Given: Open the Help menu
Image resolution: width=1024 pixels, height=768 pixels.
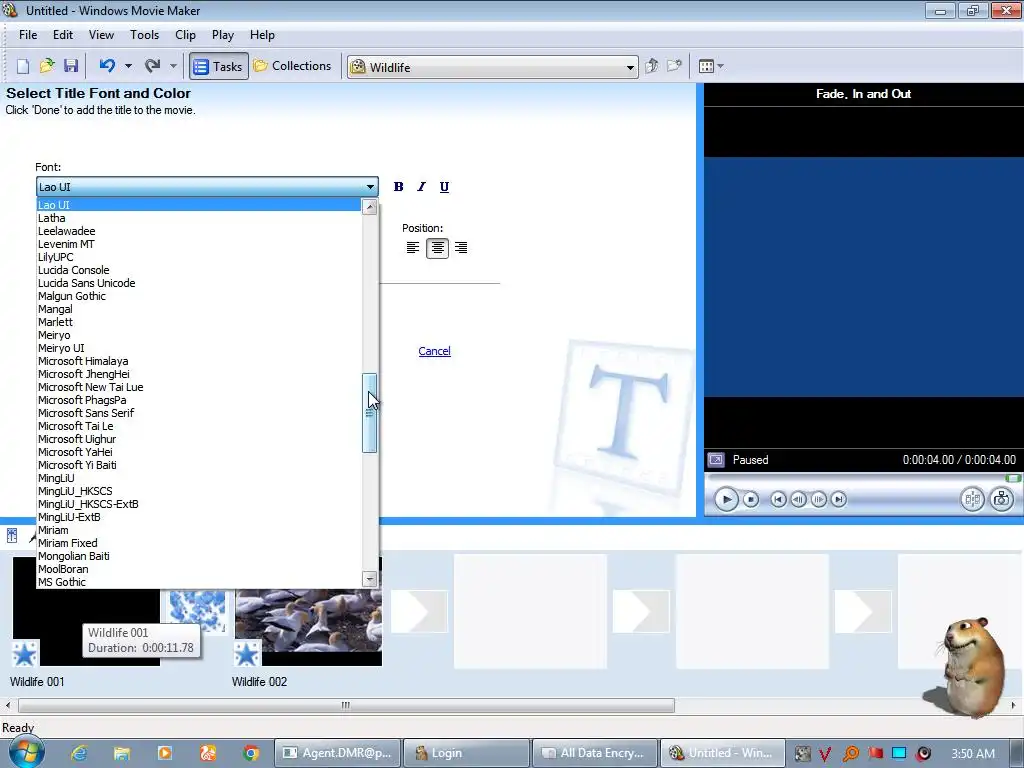Looking at the screenshot, I should tap(263, 35).
